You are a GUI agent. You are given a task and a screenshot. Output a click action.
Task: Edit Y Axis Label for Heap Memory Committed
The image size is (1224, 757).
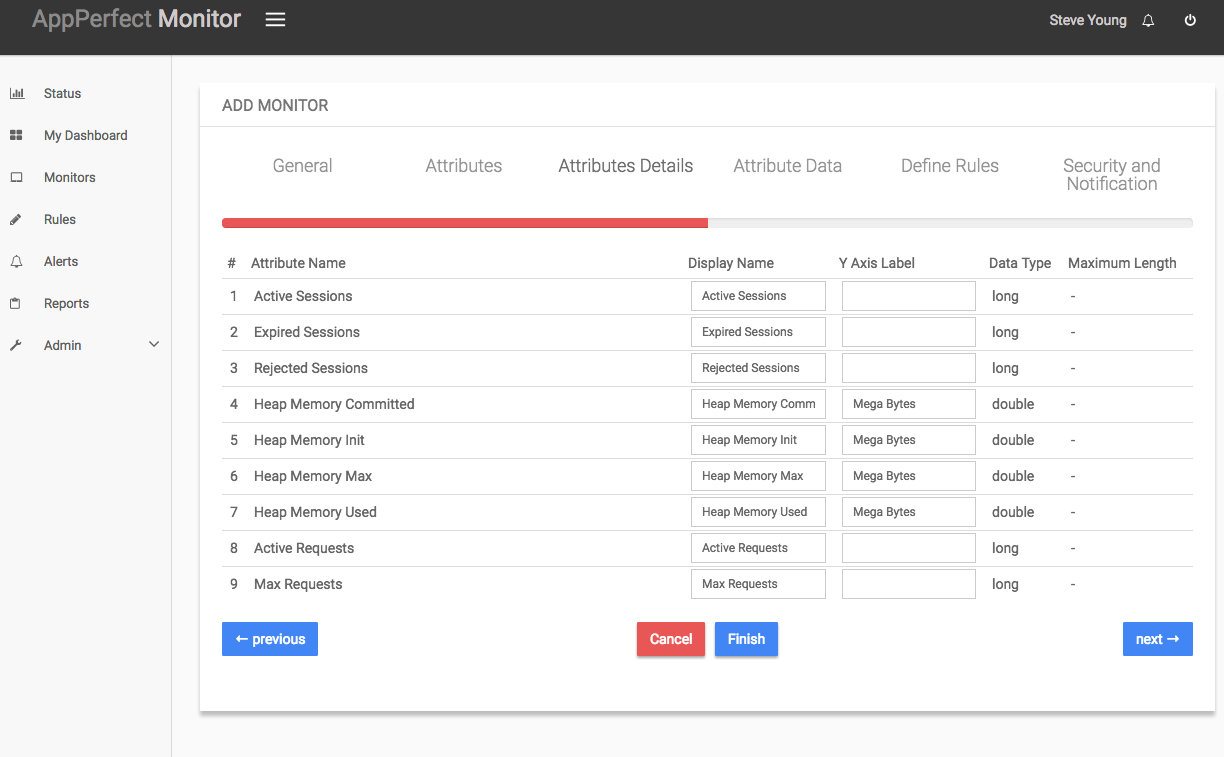pos(909,404)
